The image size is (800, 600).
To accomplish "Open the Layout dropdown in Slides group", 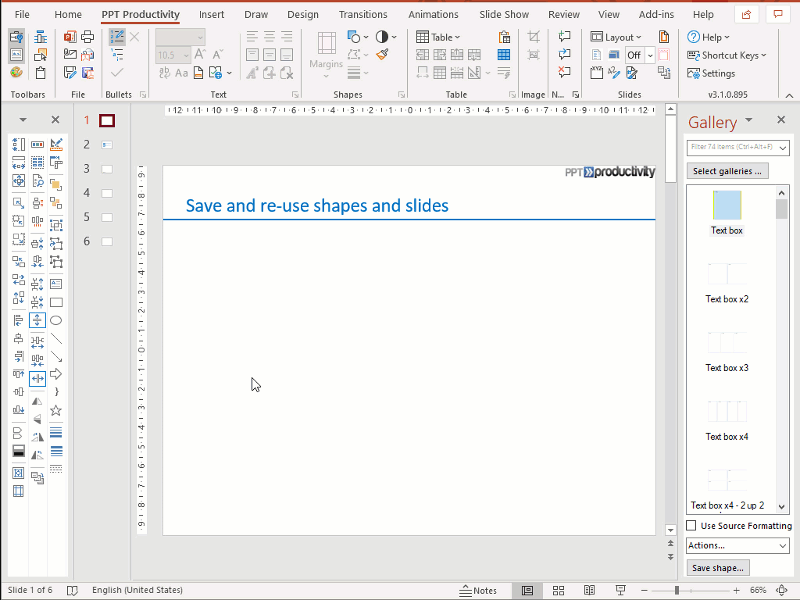I will 616,36.
